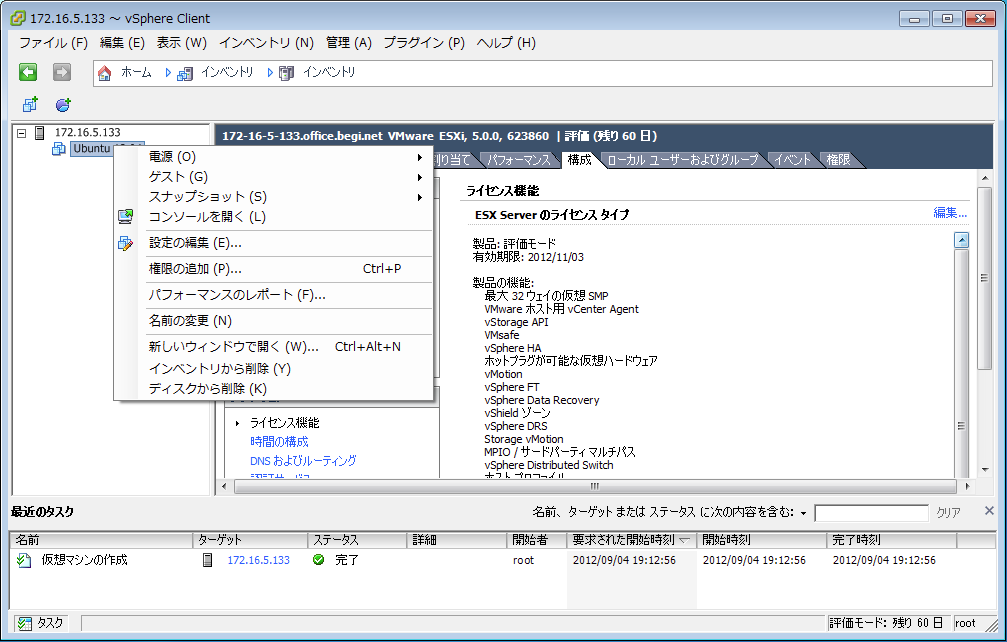Open the ヘルプ menu
This screenshot has height=642, width=1007.
(x=506, y=42)
